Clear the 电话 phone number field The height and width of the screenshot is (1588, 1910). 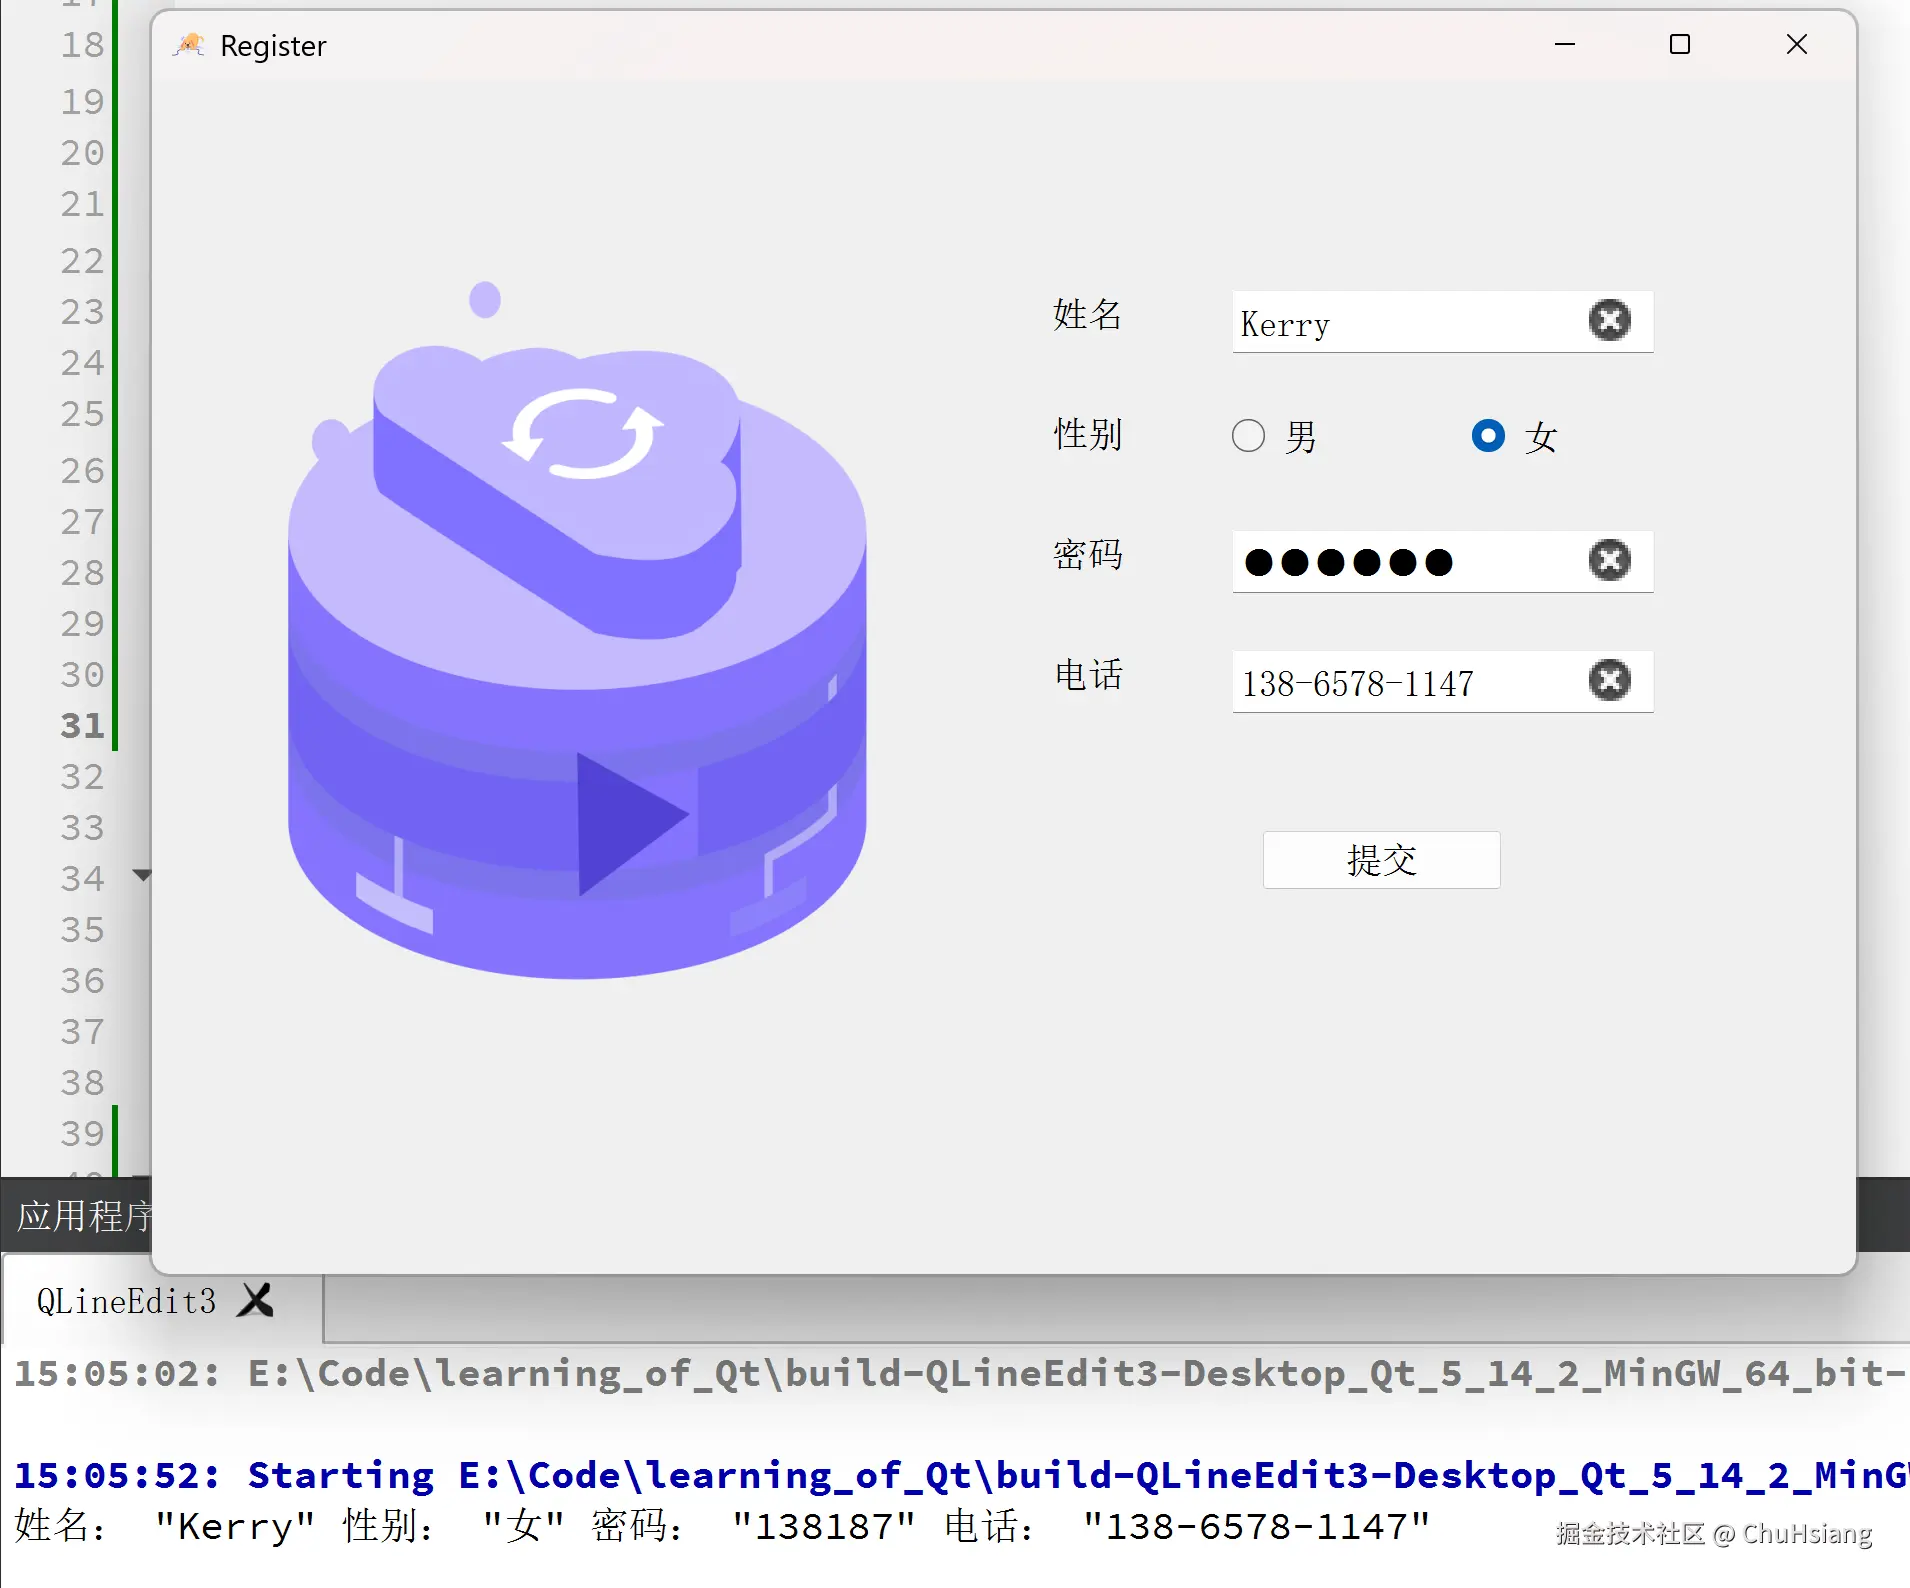(x=1609, y=681)
